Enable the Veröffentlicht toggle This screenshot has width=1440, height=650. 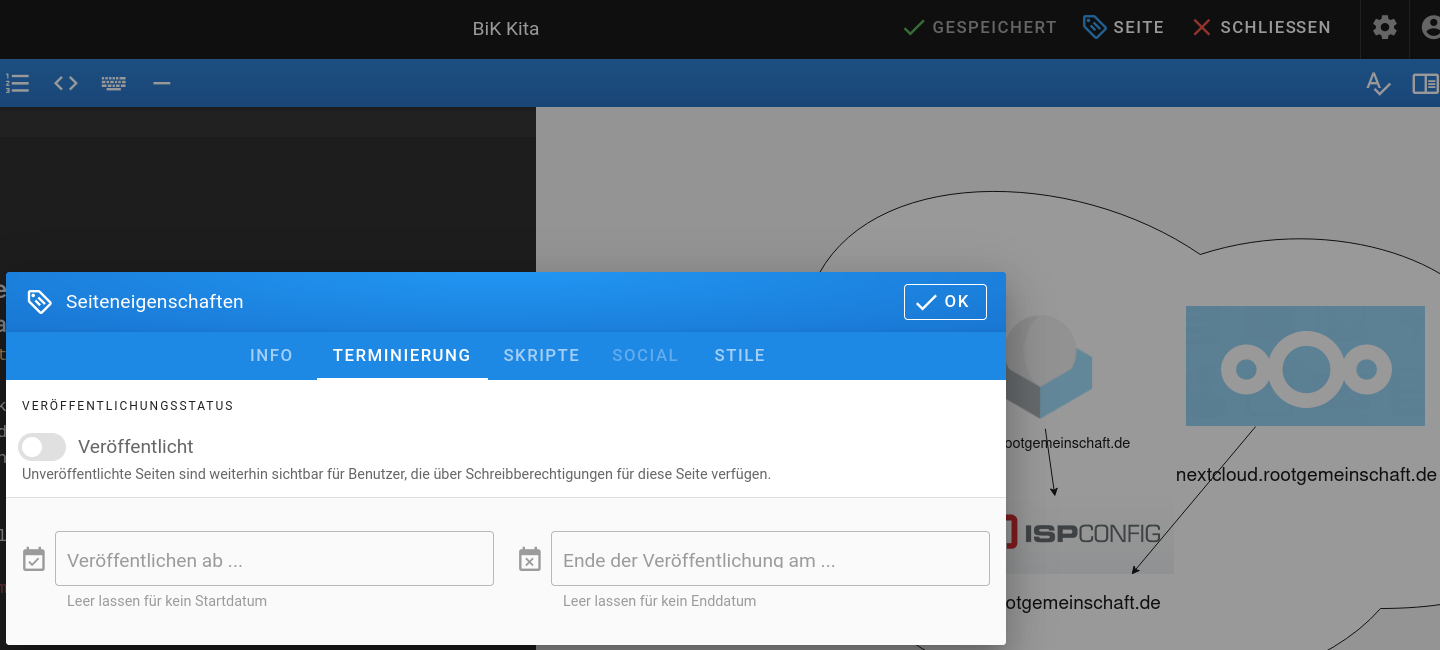[41, 446]
